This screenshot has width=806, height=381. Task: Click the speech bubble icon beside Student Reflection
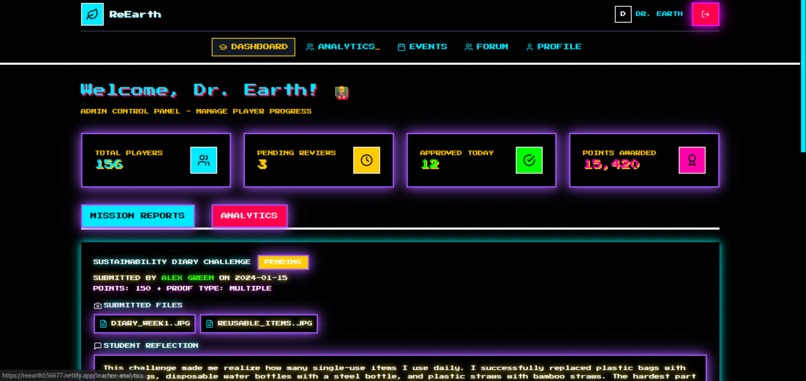[98, 346]
